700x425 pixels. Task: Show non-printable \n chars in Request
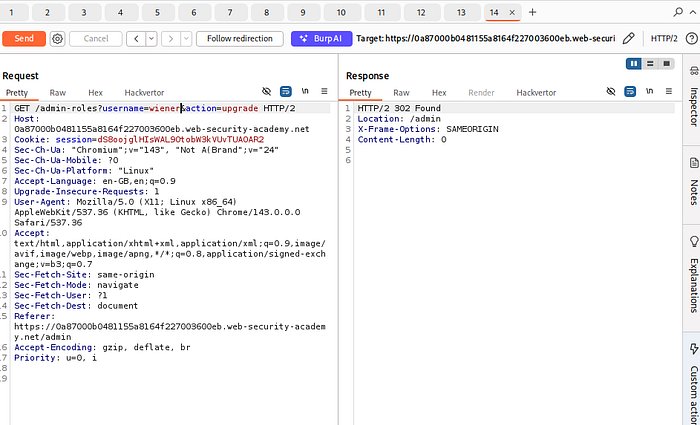pos(305,91)
